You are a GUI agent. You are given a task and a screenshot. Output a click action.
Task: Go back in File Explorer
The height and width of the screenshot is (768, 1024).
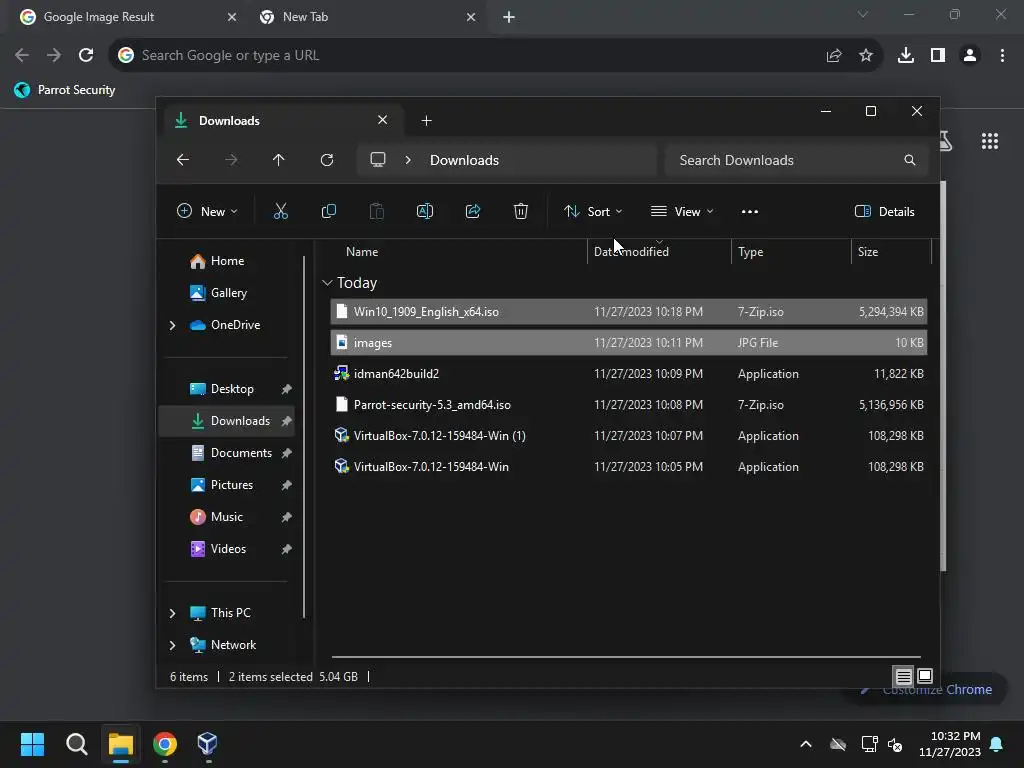pos(183,160)
